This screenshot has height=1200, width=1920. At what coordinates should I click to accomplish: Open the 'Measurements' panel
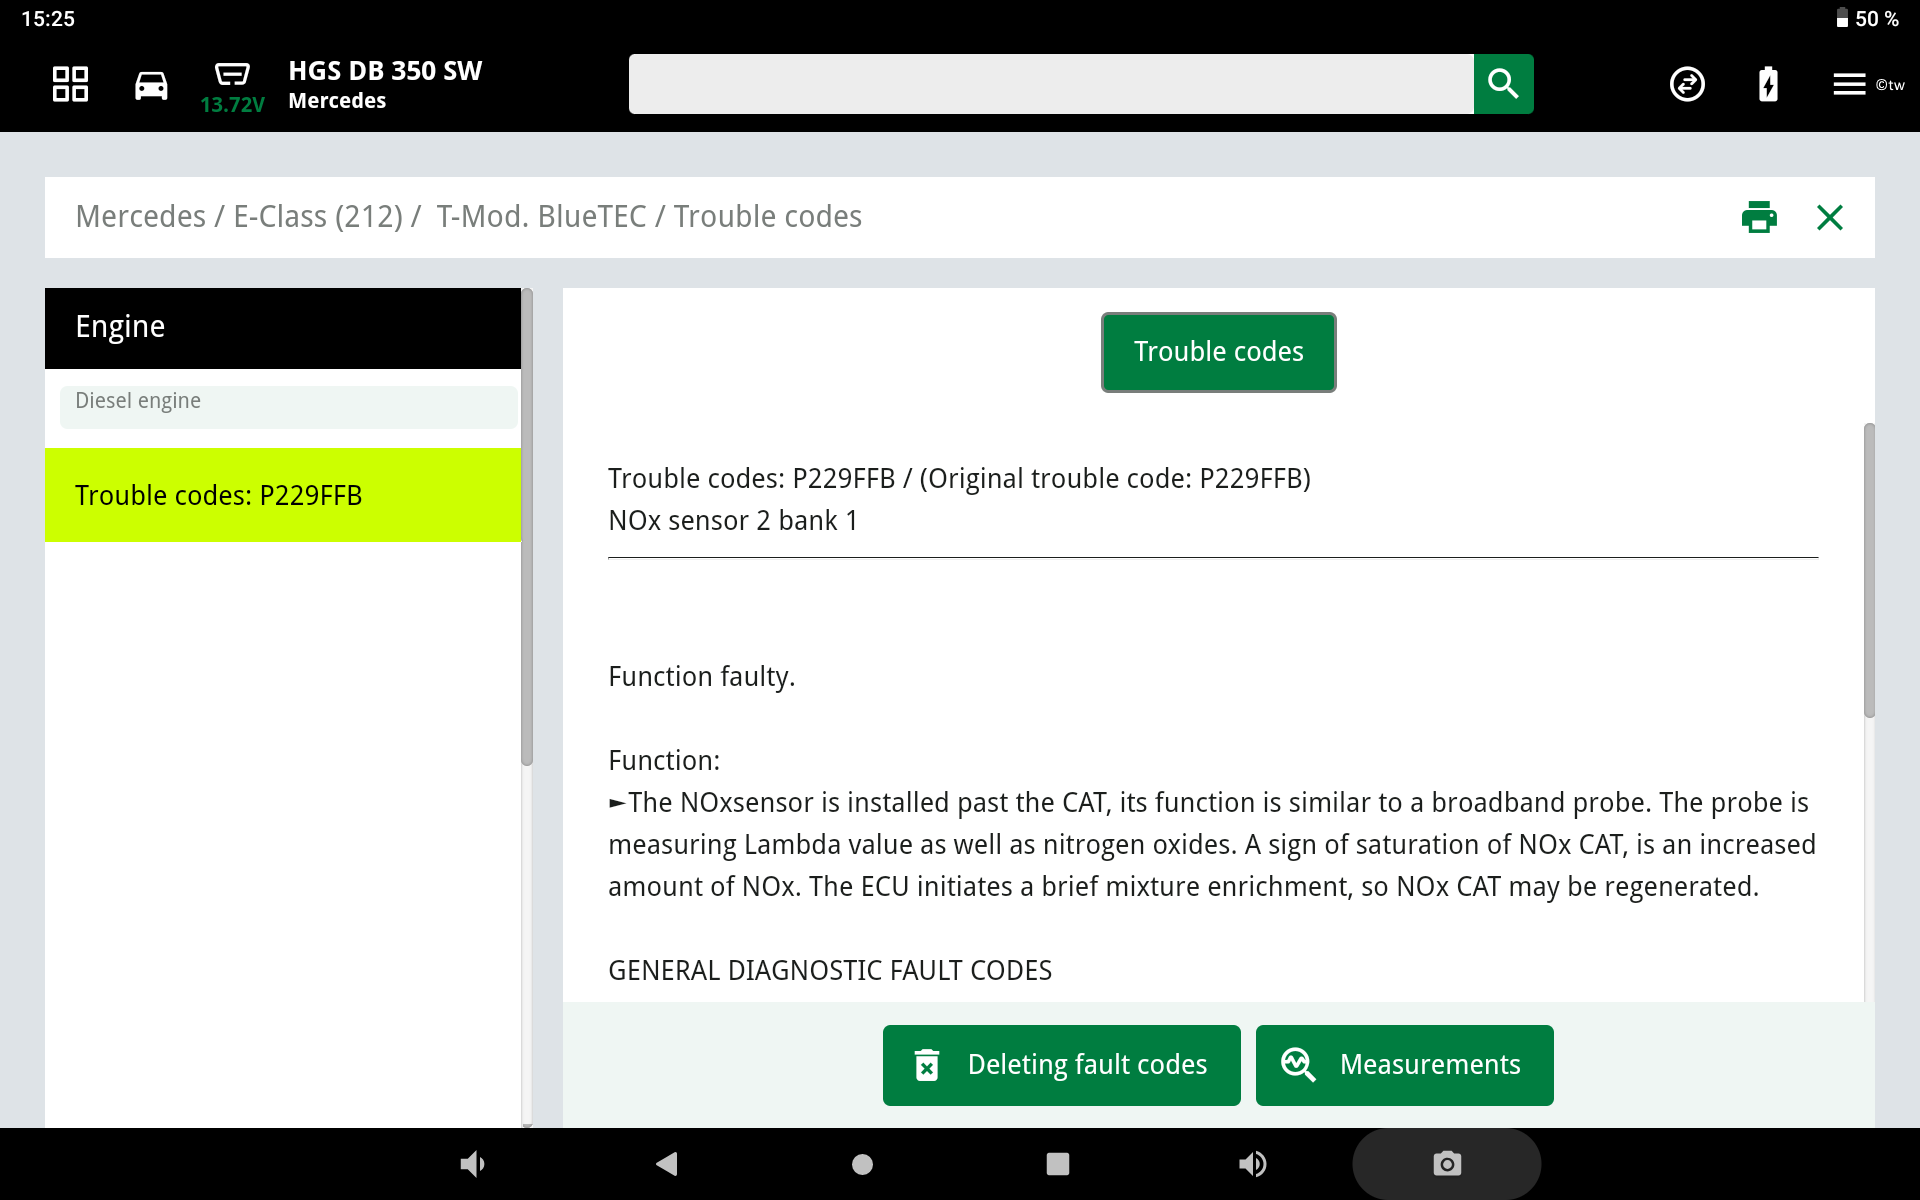point(1404,1064)
